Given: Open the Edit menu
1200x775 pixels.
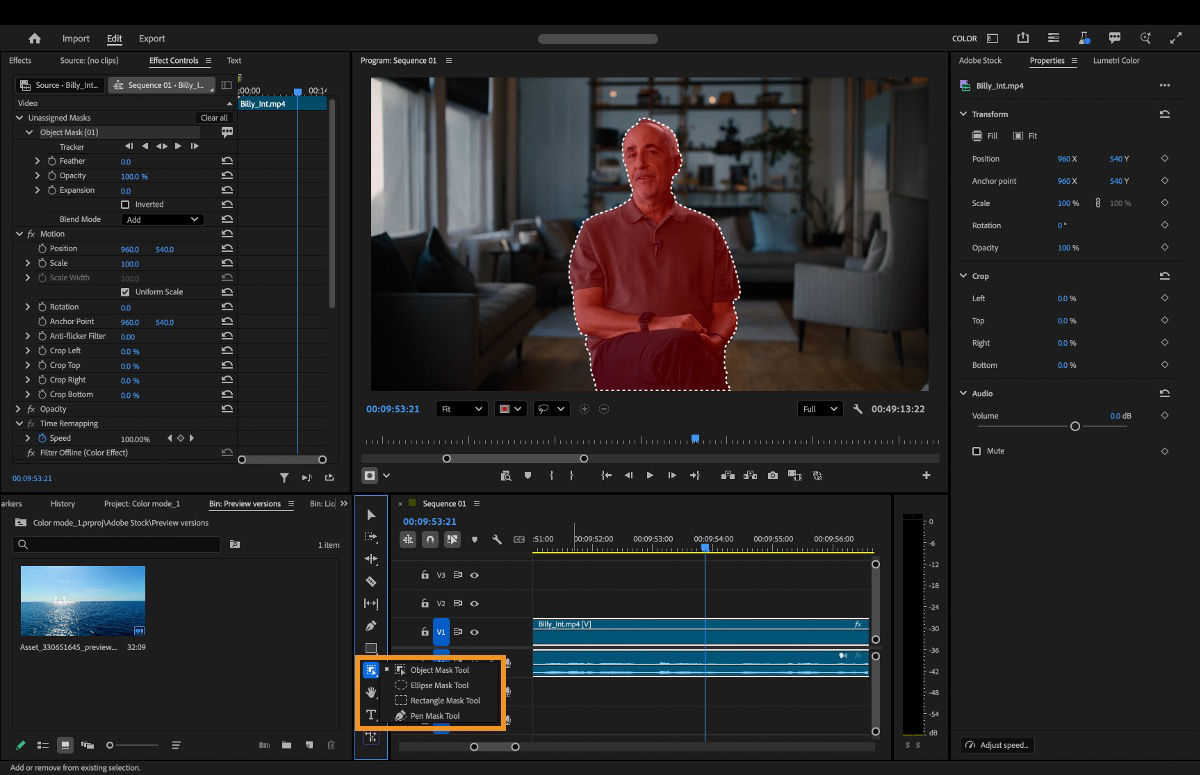Looking at the screenshot, I should point(114,38).
